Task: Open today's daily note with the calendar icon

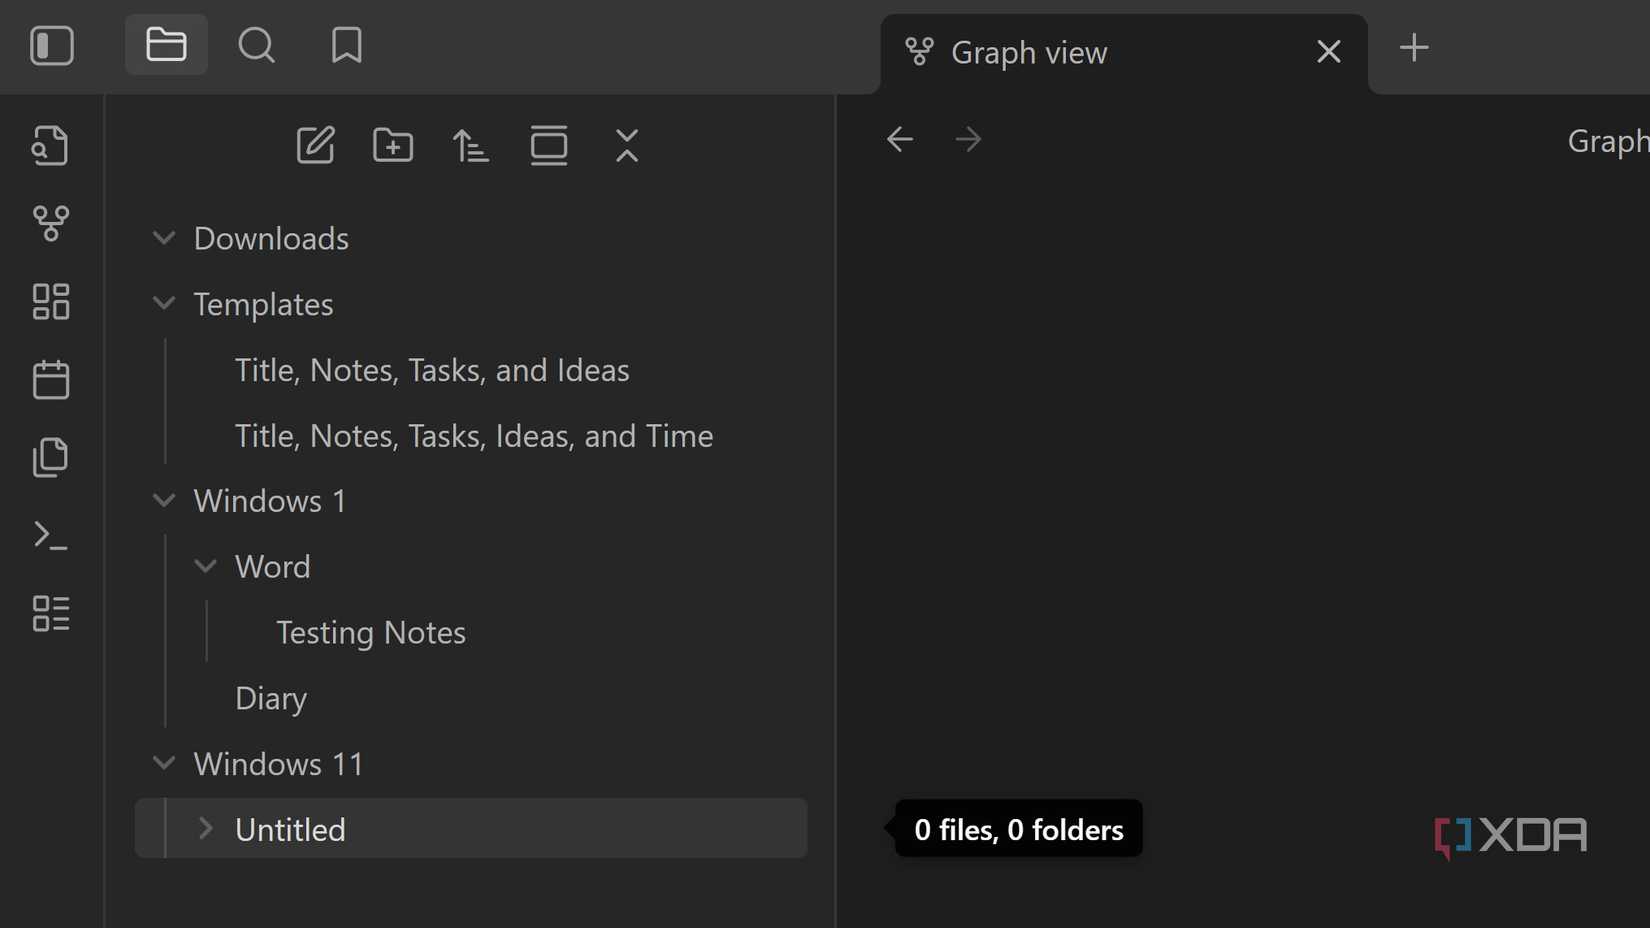Action: 51,379
